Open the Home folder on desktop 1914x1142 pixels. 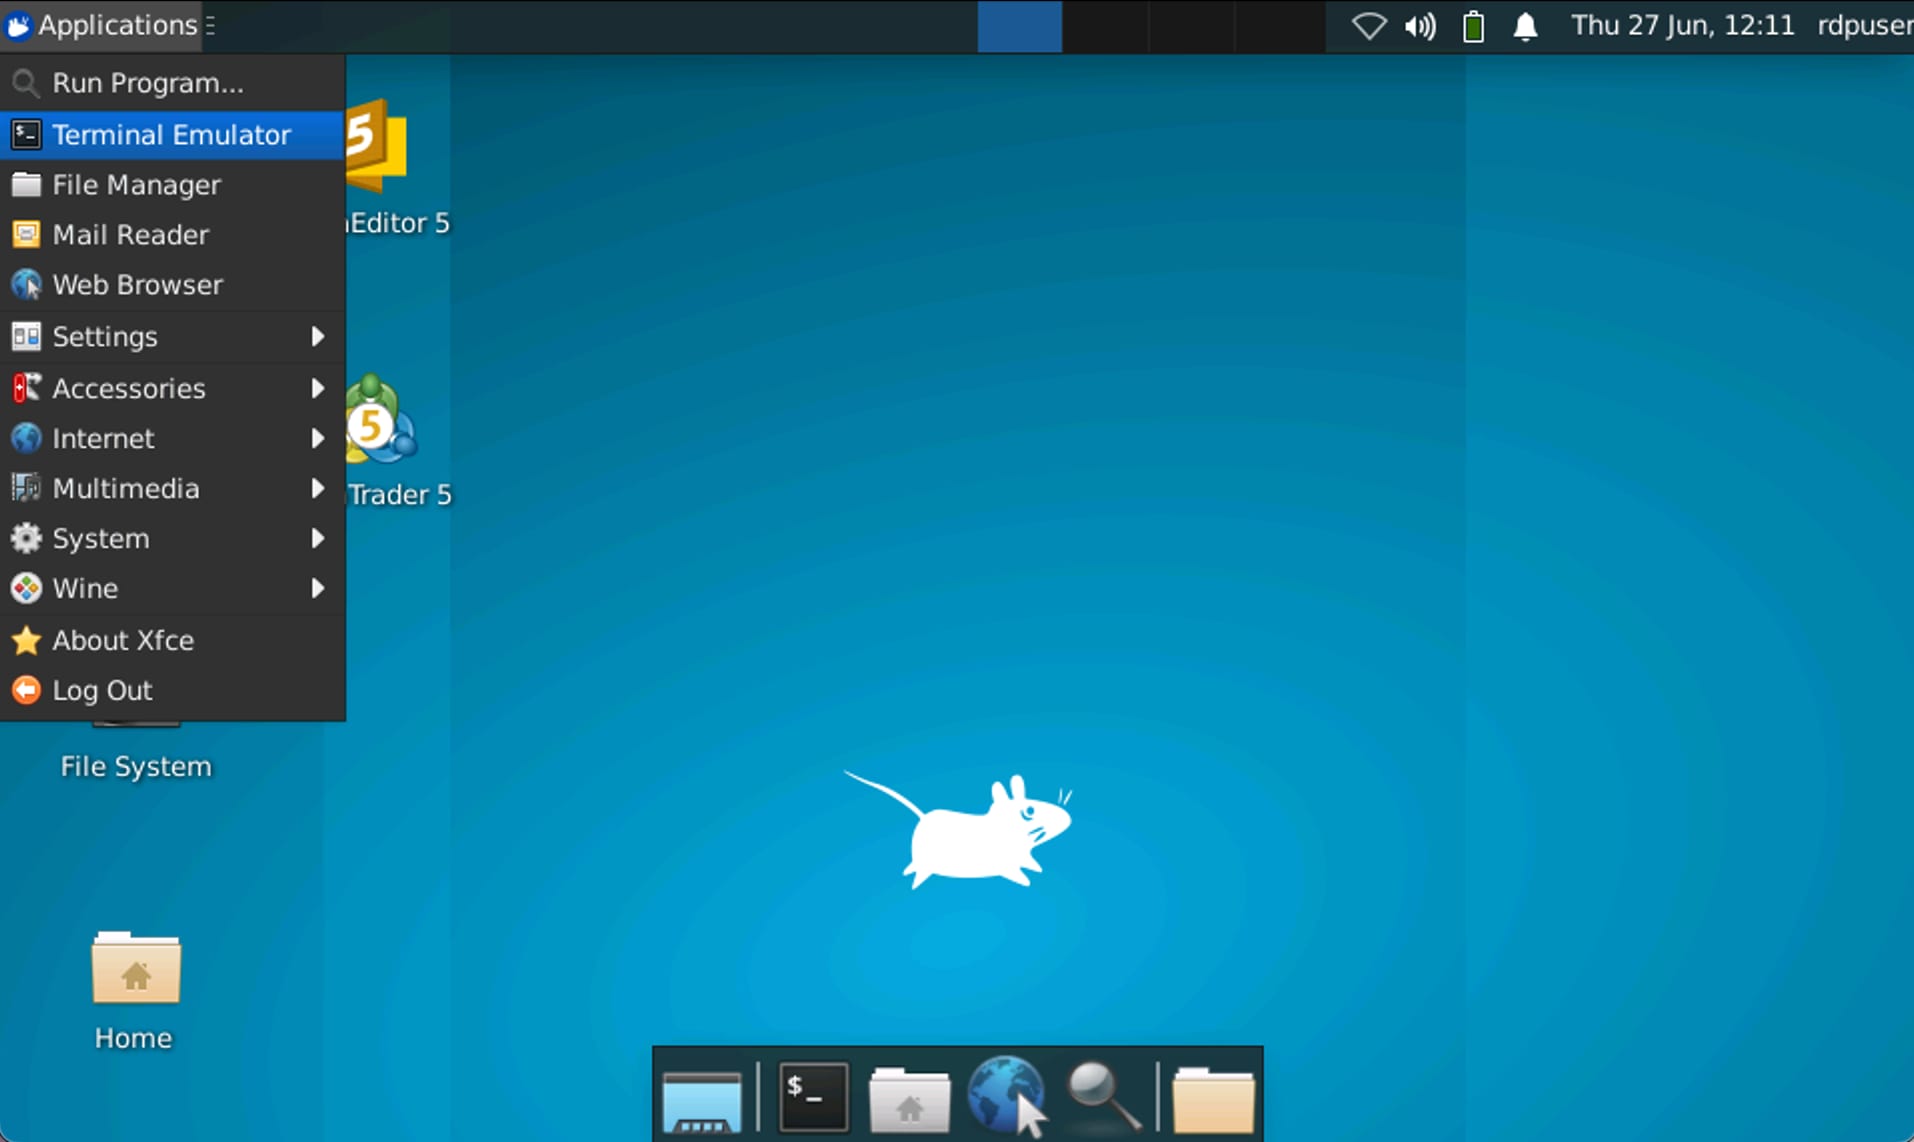pos(135,970)
